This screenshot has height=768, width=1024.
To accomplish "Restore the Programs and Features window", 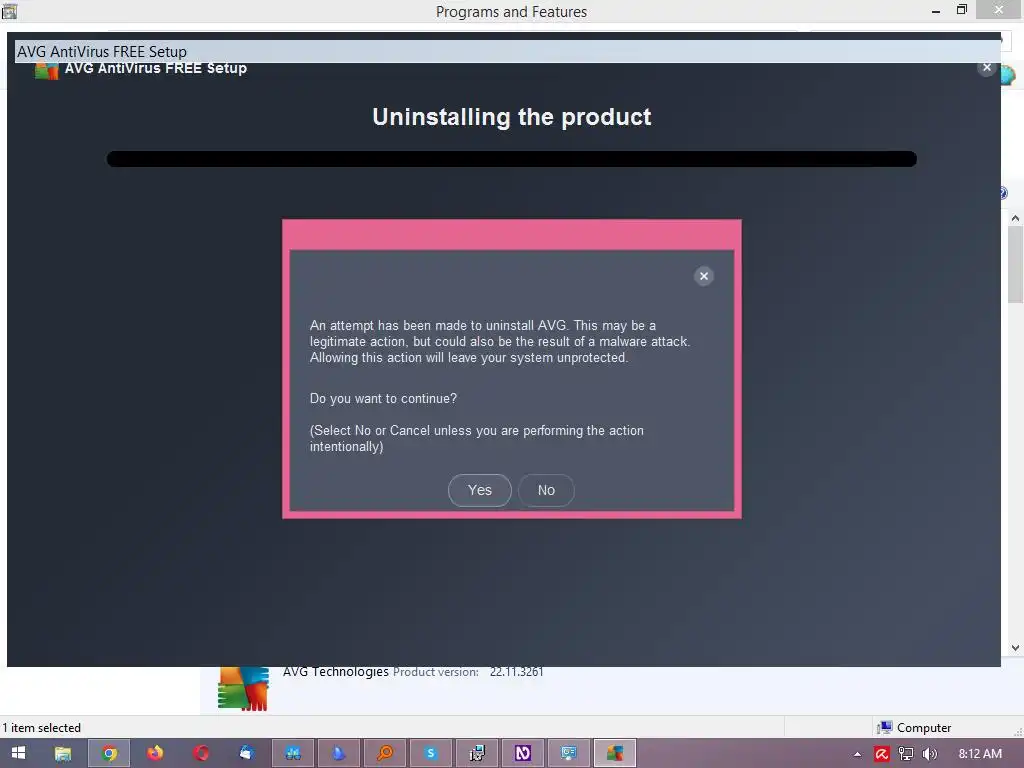I will [961, 10].
